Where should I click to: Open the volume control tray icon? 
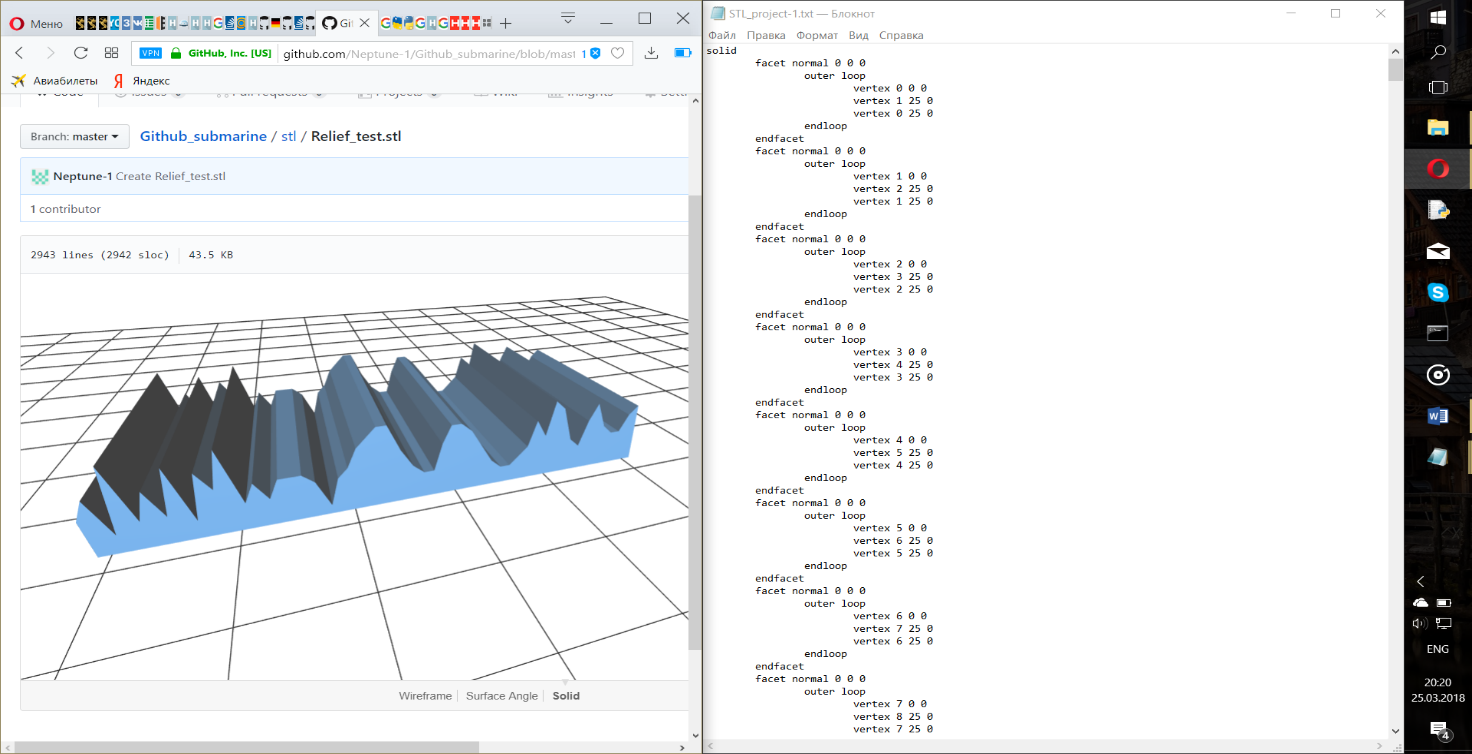[x=1419, y=624]
